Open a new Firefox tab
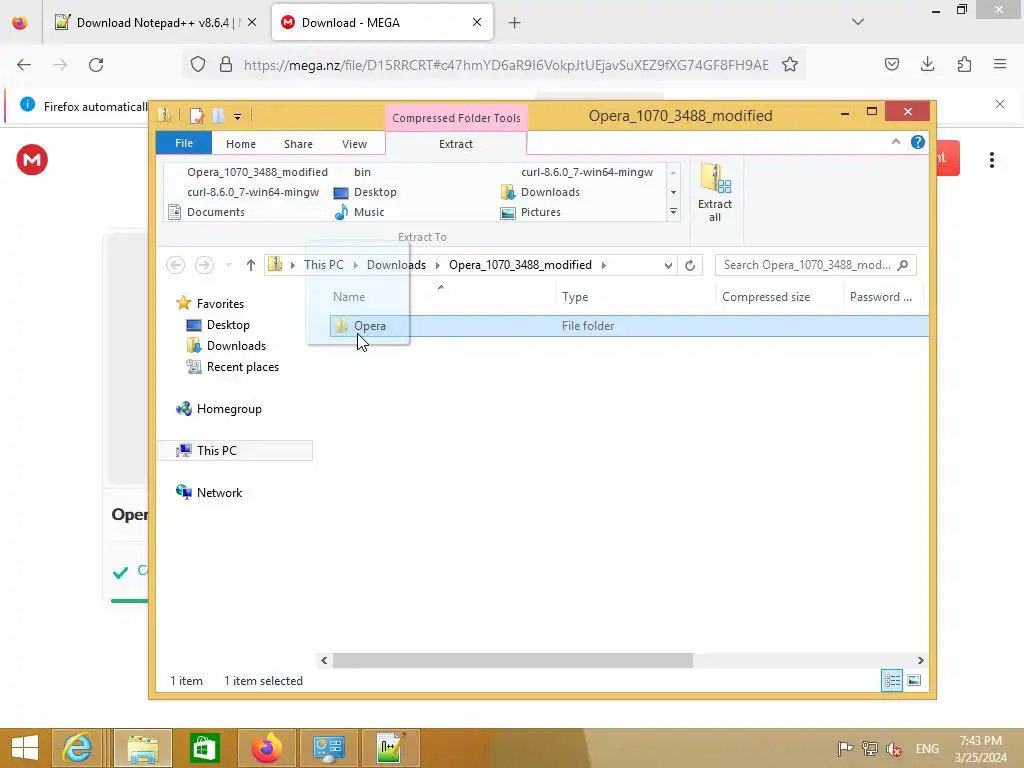 click(x=514, y=23)
